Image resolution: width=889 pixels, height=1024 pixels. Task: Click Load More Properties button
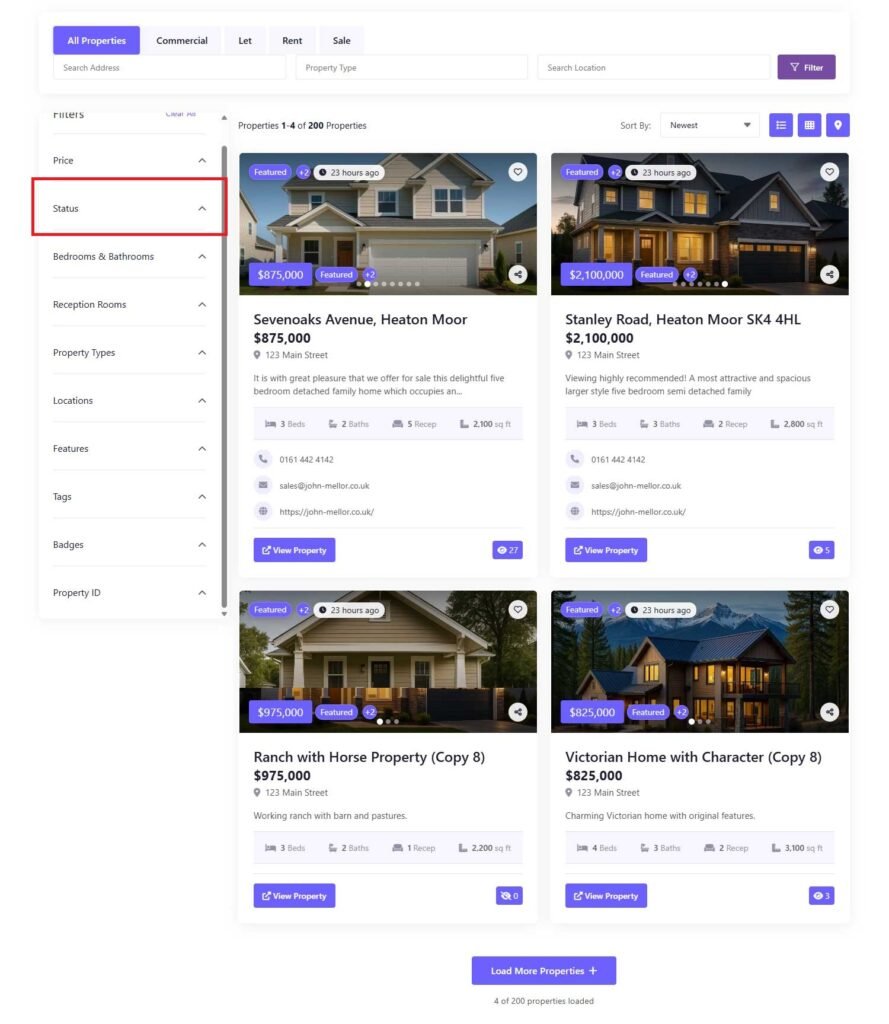[x=543, y=970]
